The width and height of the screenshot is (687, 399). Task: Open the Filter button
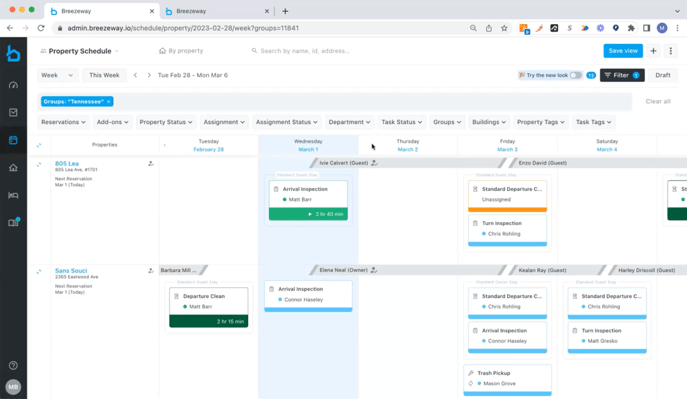[622, 75]
